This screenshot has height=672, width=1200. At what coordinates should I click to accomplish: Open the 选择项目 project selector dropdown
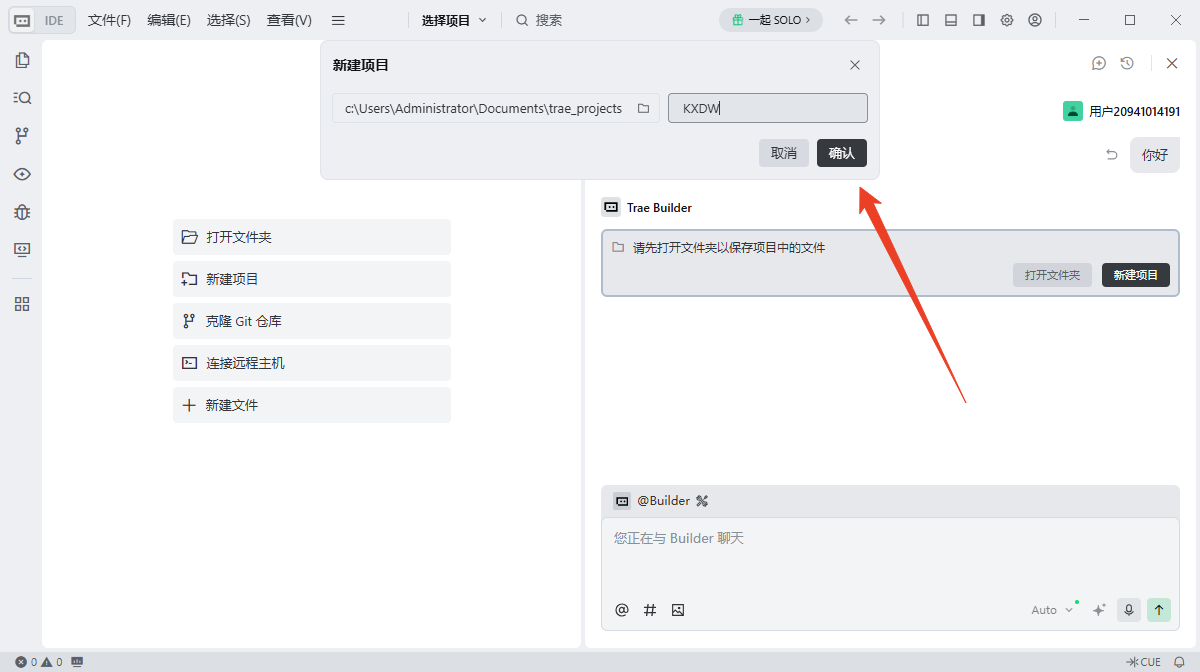(452, 19)
